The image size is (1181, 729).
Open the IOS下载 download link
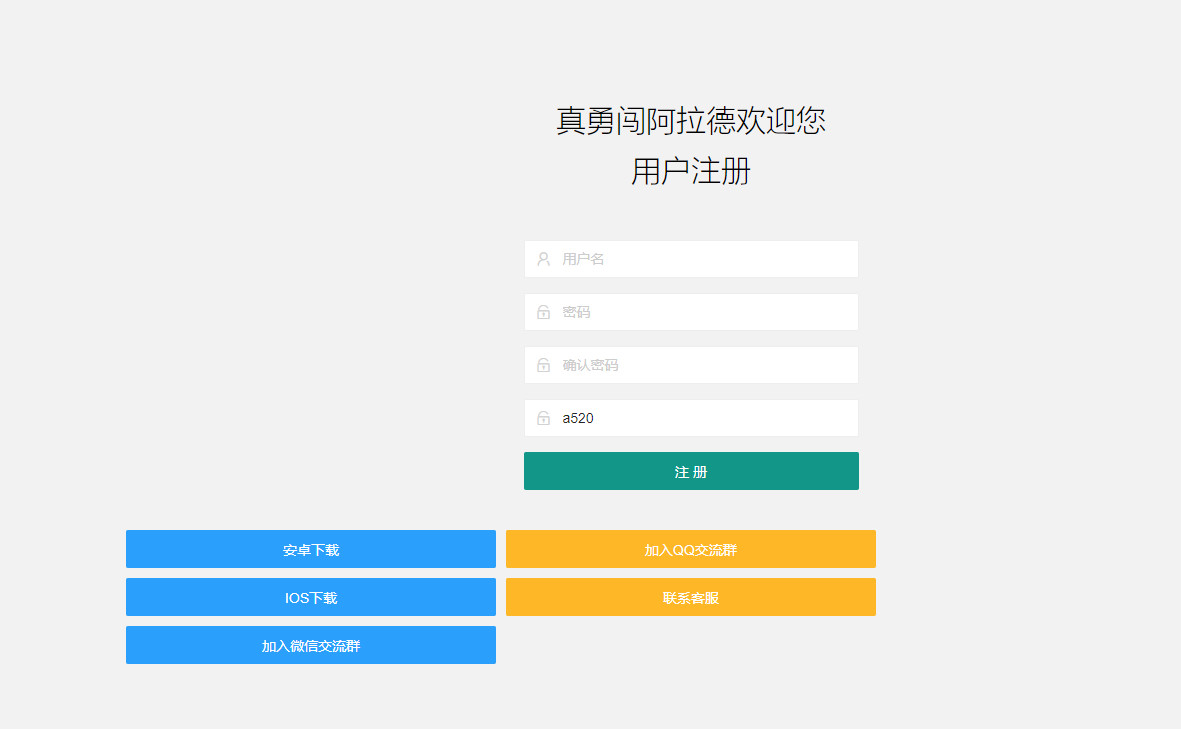coord(310,596)
